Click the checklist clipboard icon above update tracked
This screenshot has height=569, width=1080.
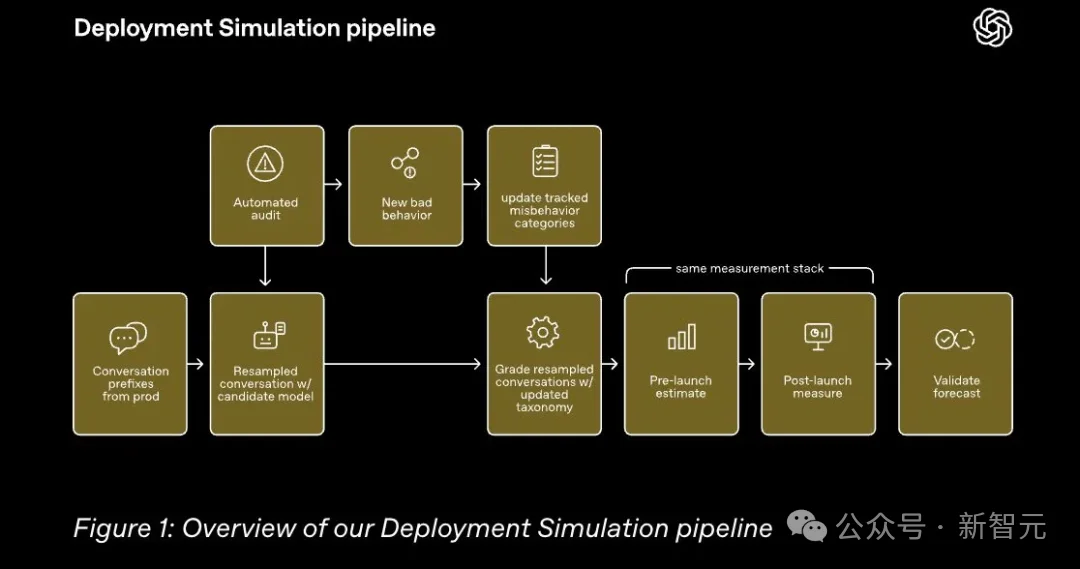[x=545, y=161]
